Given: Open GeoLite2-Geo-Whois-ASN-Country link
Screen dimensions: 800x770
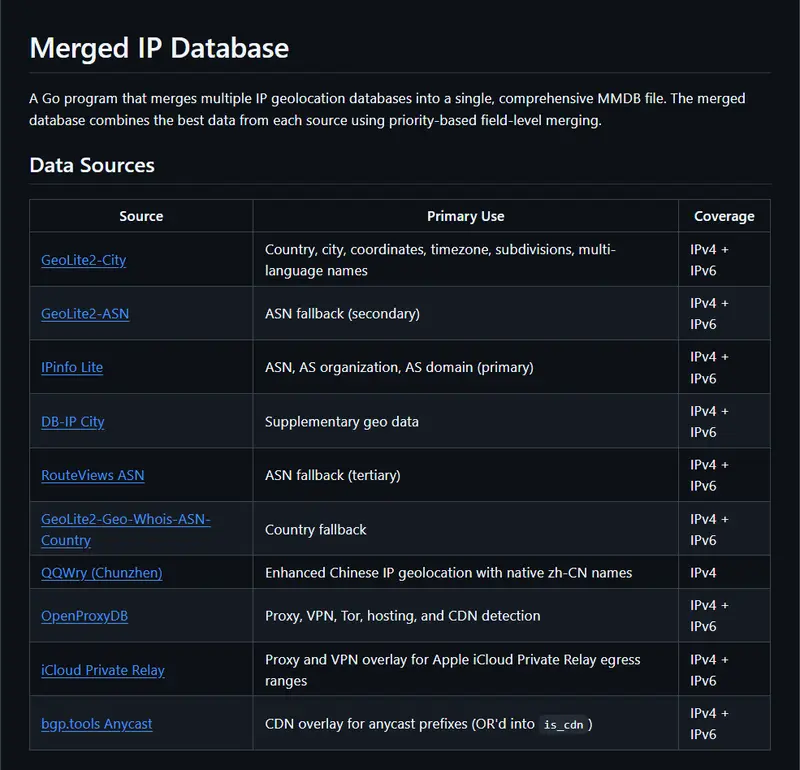Looking at the screenshot, I should point(126,530).
